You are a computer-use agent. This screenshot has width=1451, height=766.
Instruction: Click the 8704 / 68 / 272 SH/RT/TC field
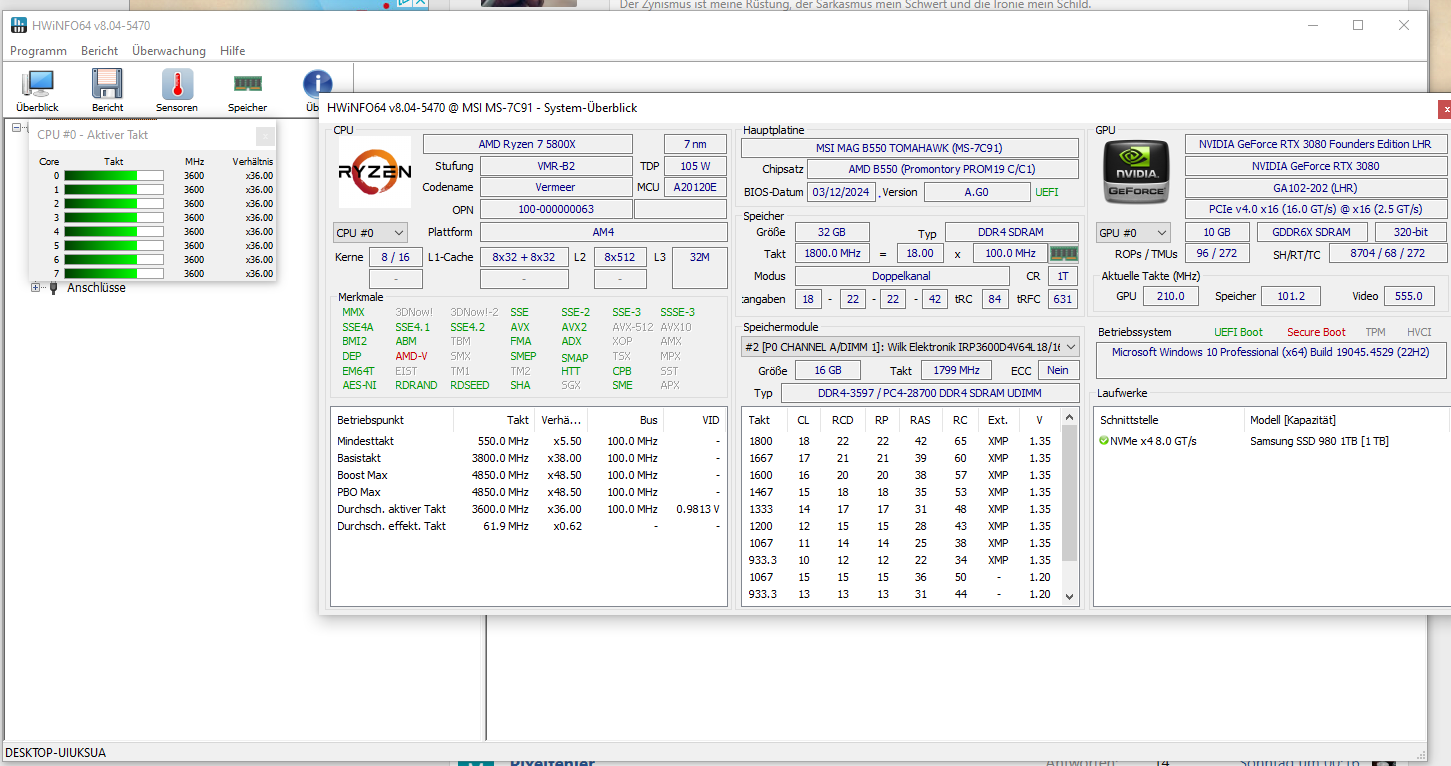pos(1387,254)
